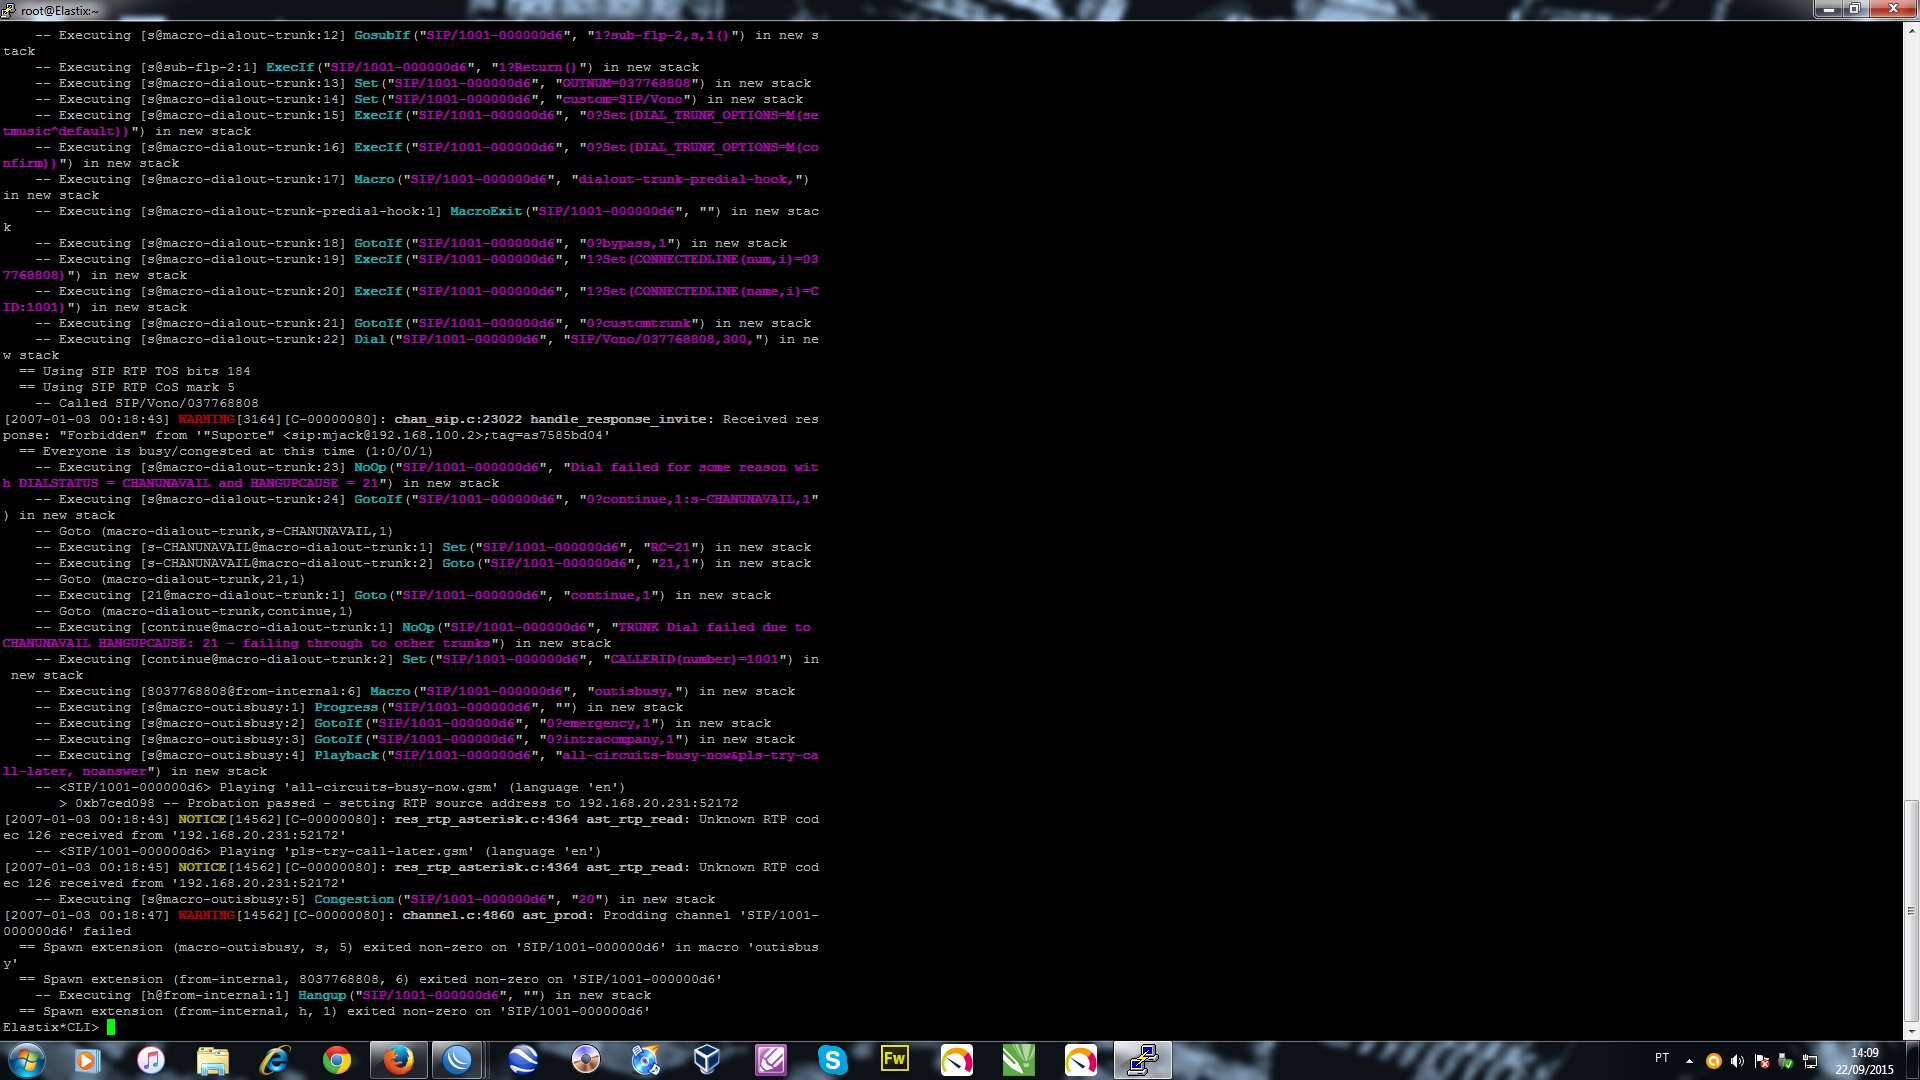This screenshot has width=1920, height=1080.
Task: Open Windows Media Player from taskbar
Action: tap(88, 1060)
